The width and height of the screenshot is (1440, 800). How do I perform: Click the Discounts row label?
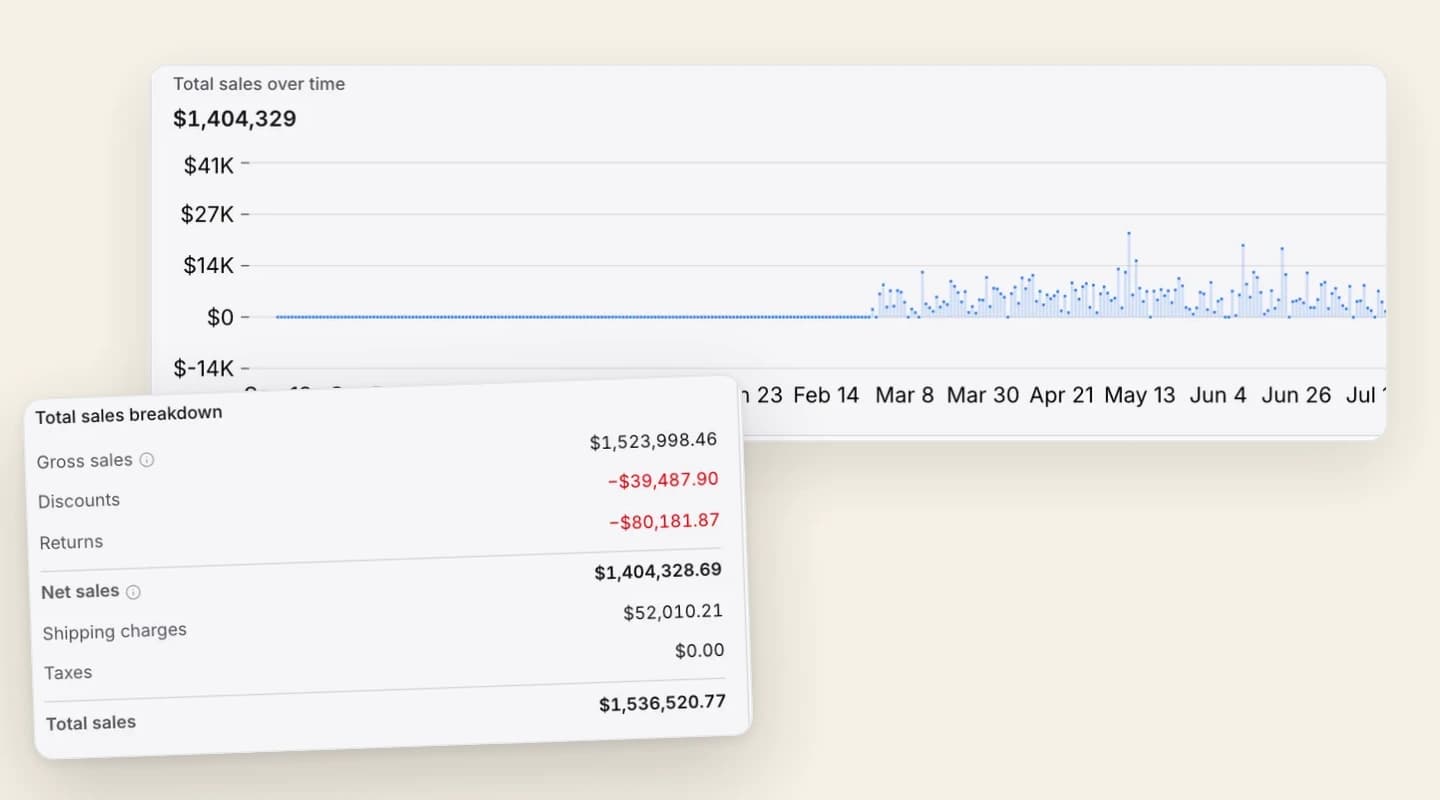79,501
